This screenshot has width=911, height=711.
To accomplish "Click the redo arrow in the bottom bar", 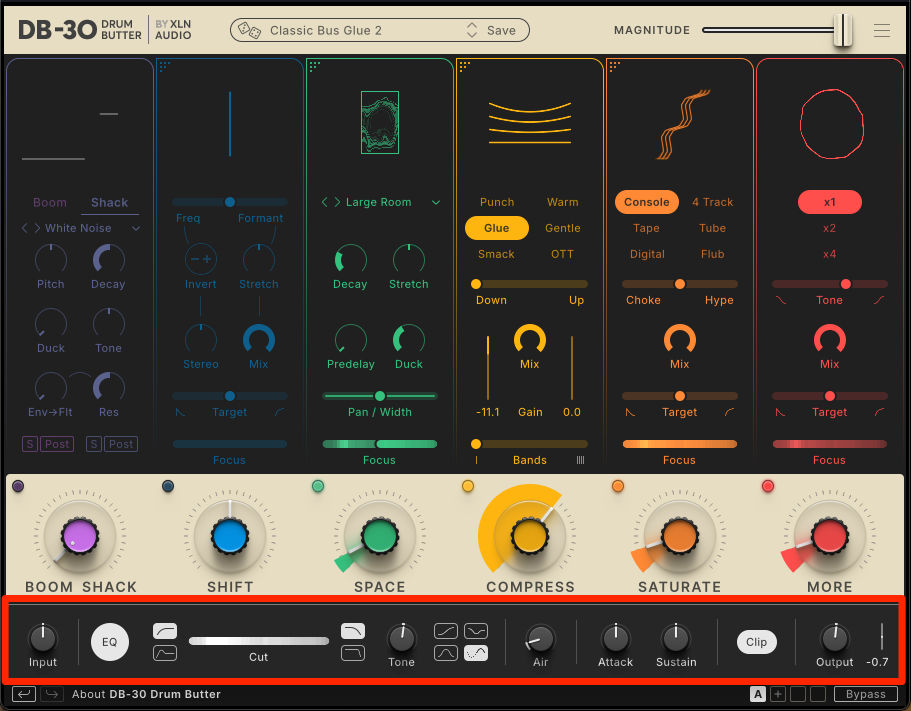I will (x=51, y=694).
